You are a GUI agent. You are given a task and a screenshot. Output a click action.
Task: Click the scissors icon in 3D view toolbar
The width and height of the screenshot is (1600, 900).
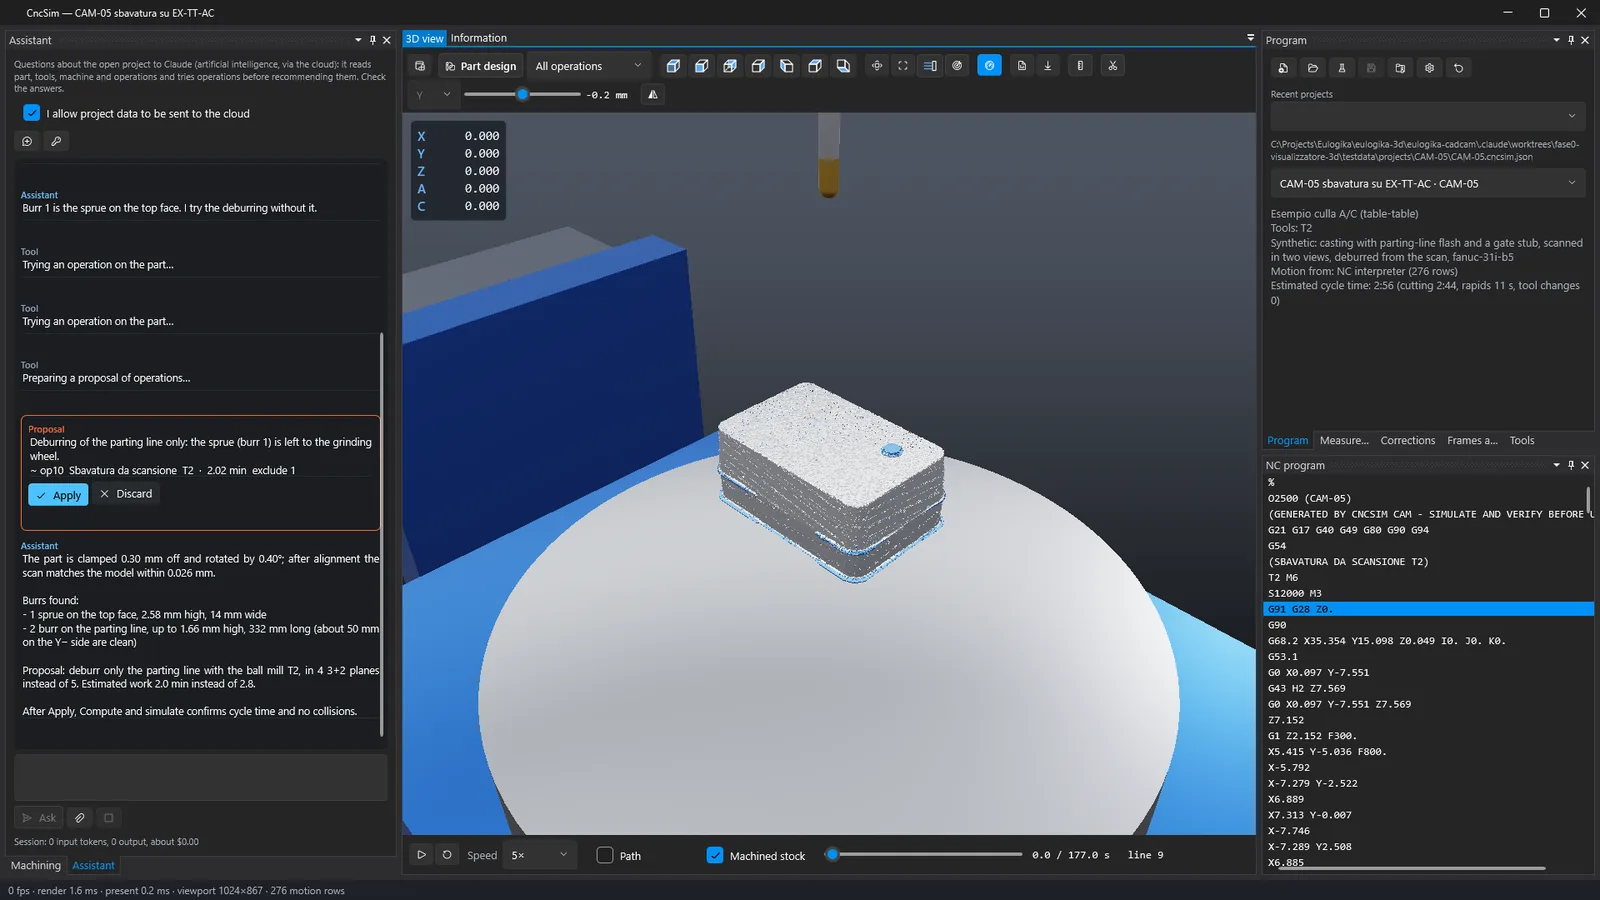1112,65
